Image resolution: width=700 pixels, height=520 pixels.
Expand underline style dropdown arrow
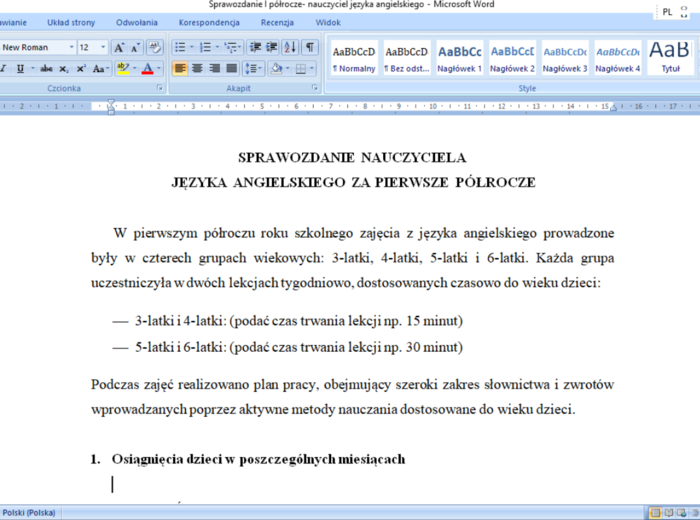[33, 69]
